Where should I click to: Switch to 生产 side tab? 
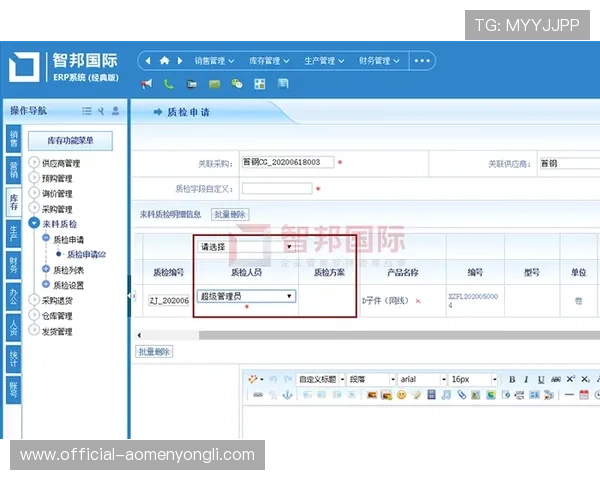tap(13, 233)
